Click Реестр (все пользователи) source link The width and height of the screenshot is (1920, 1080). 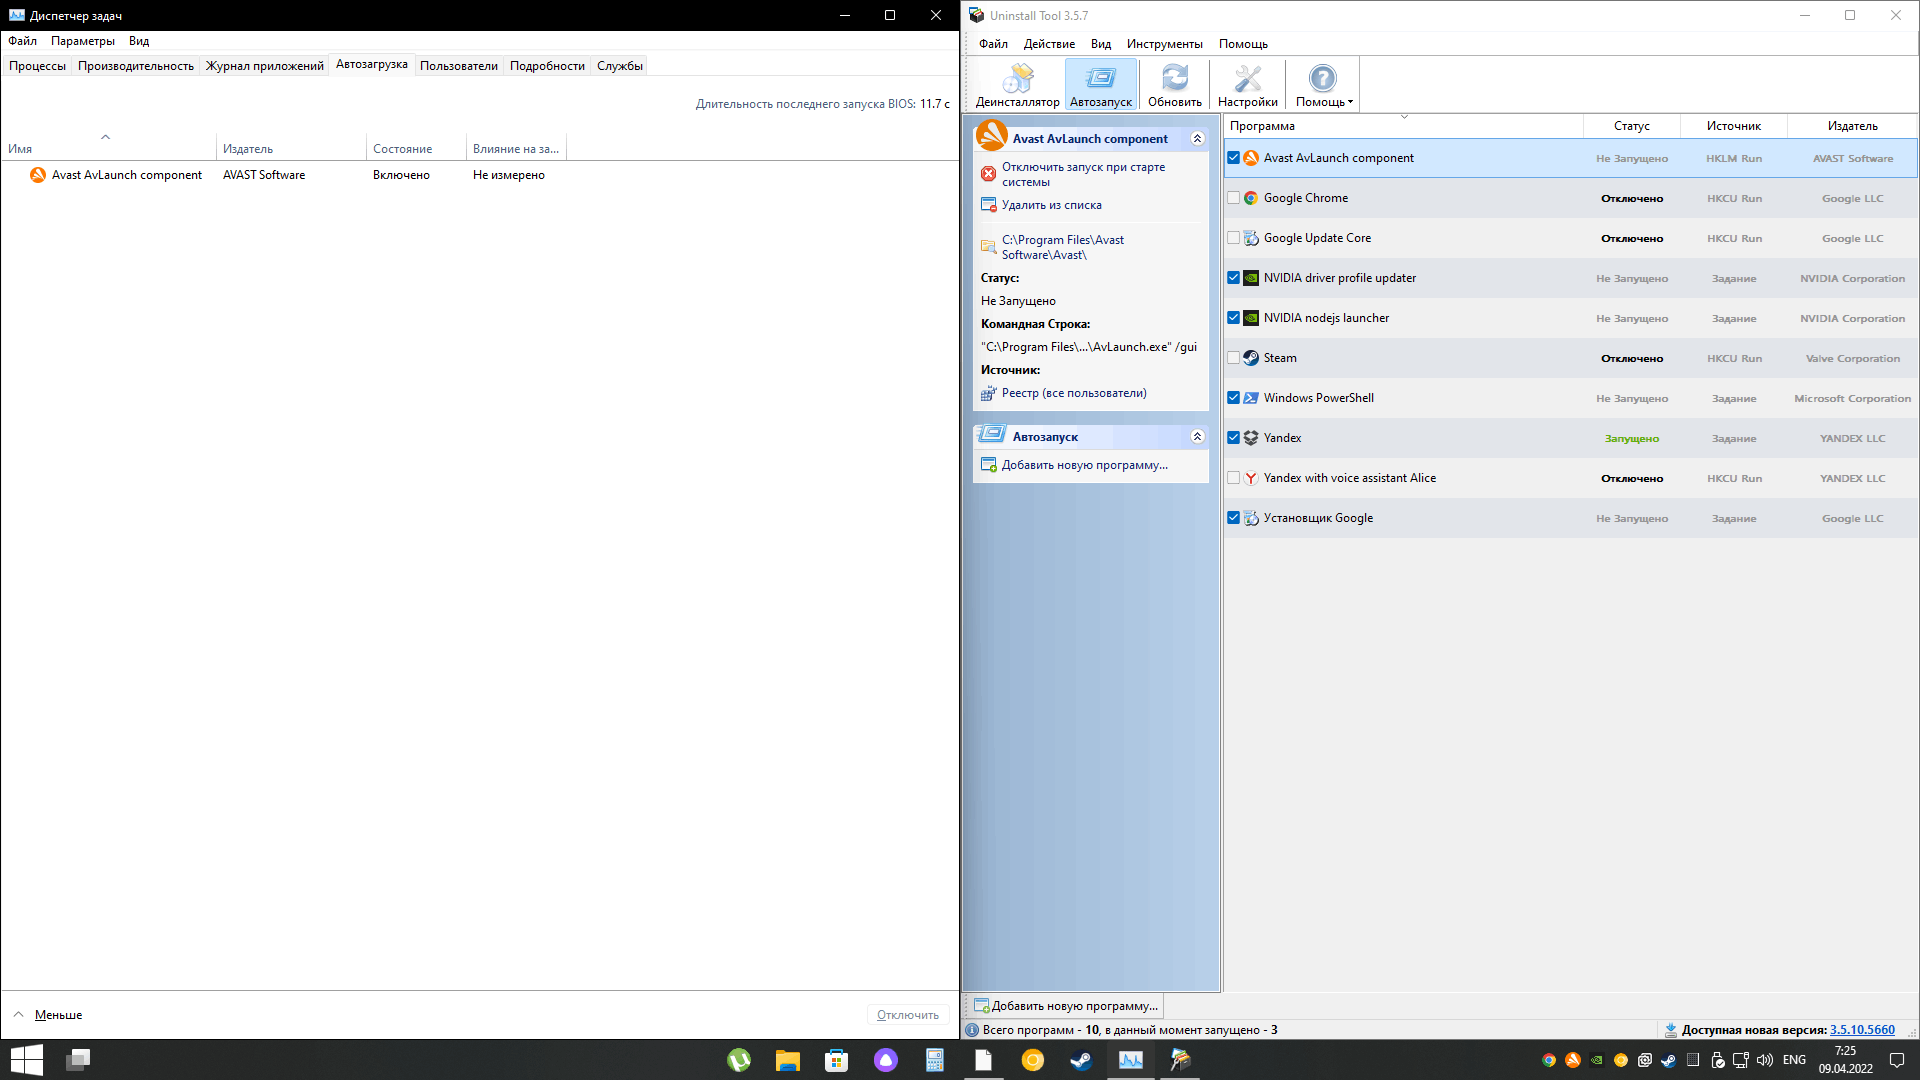[1074, 393]
